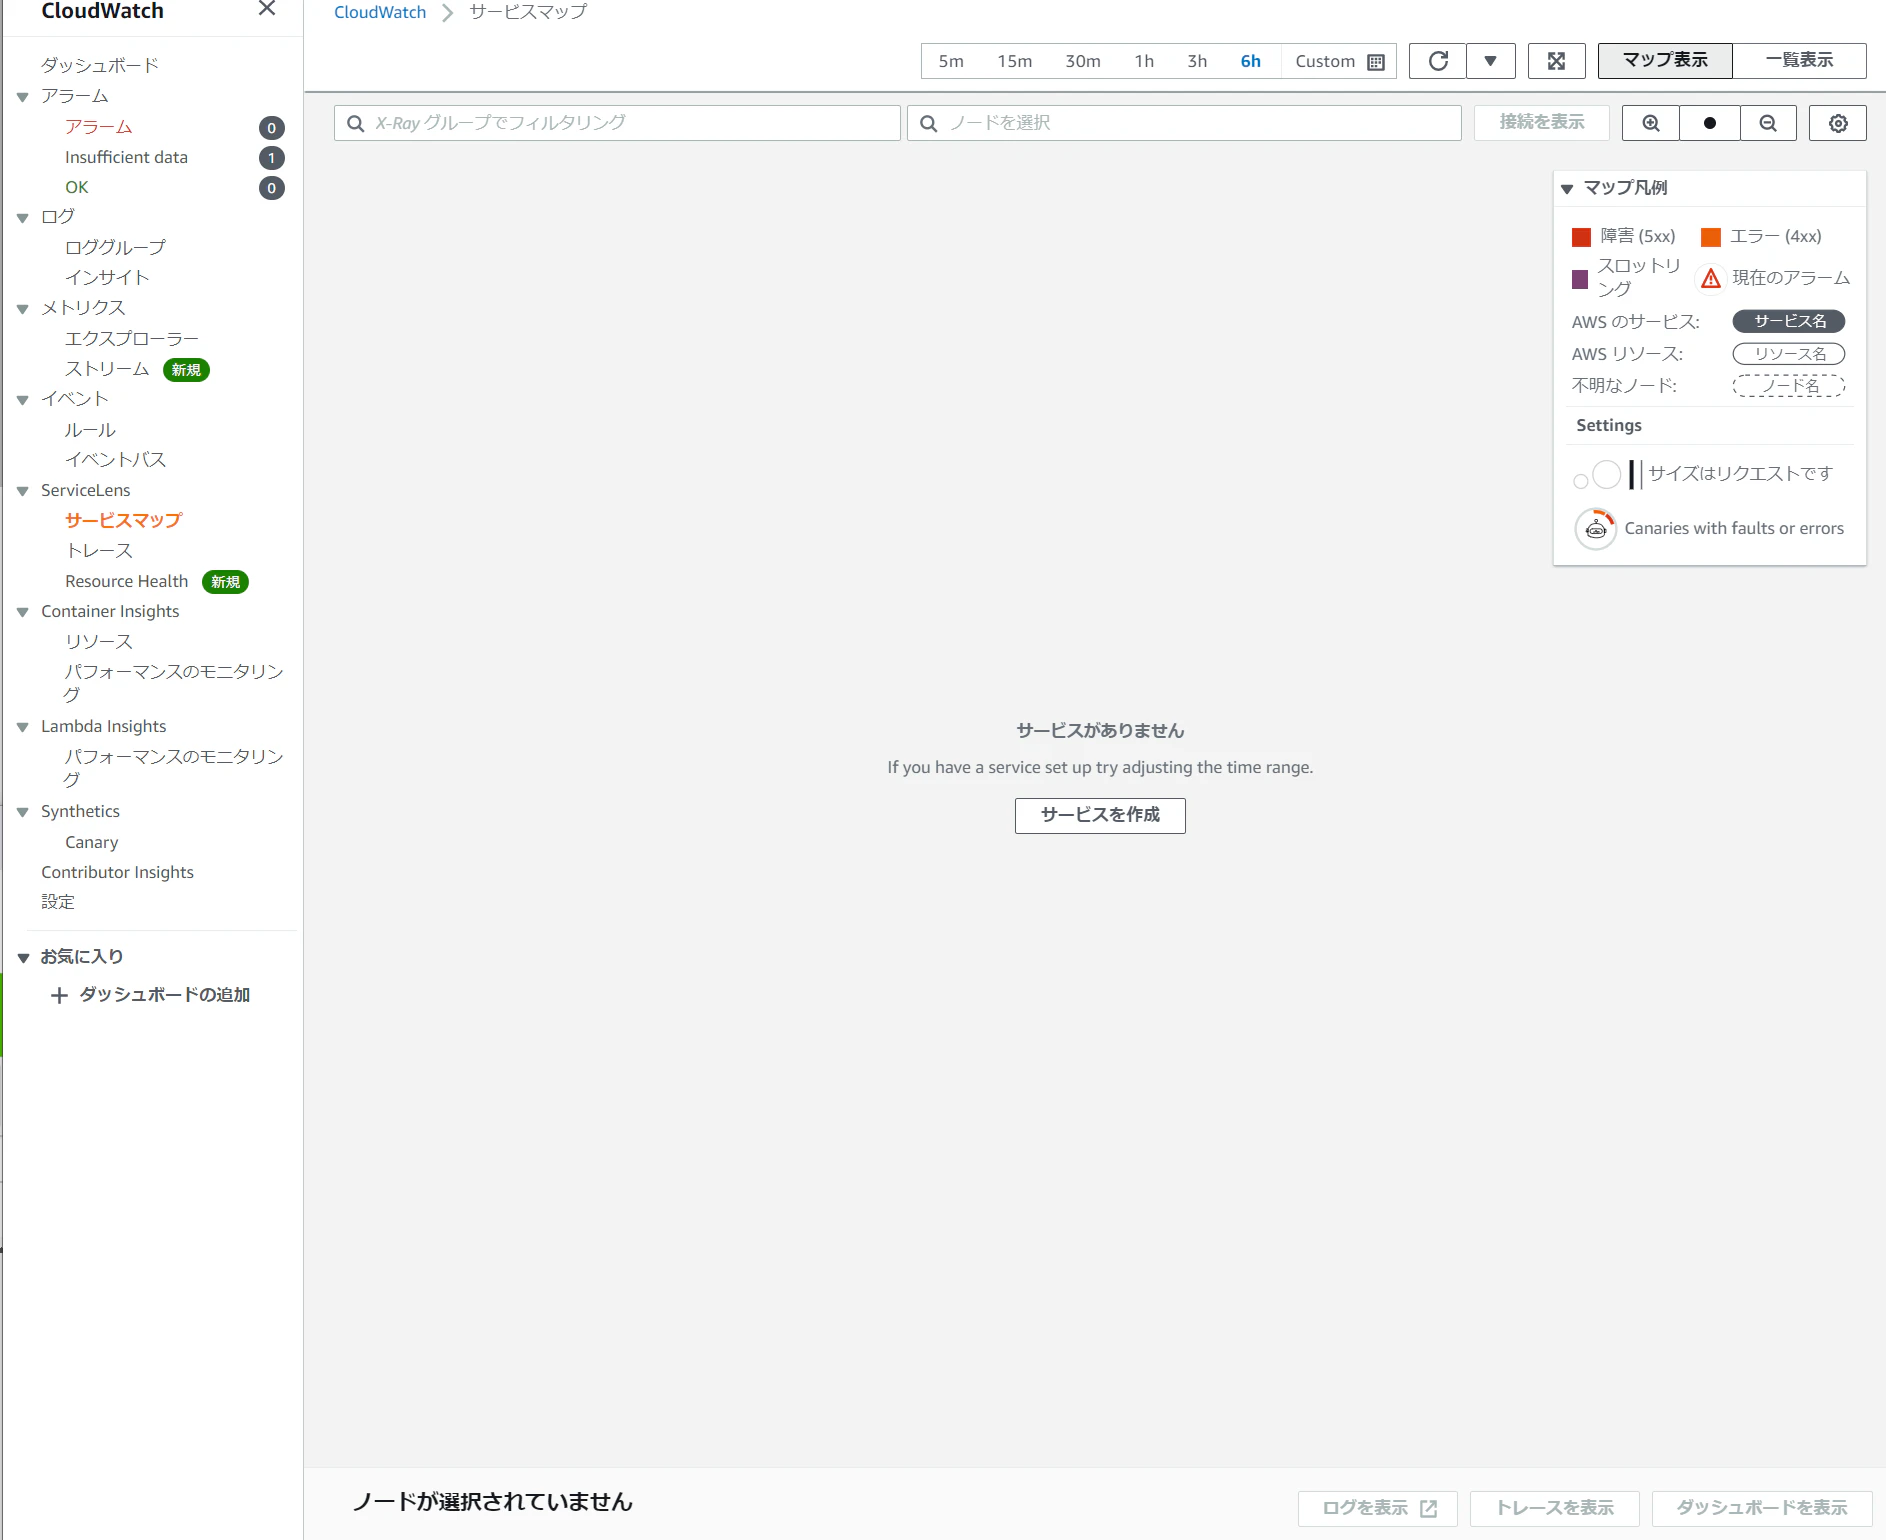Image resolution: width=1886 pixels, height=1540 pixels.
Task: Click the zoom in magnifier icon
Action: [x=1651, y=123]
